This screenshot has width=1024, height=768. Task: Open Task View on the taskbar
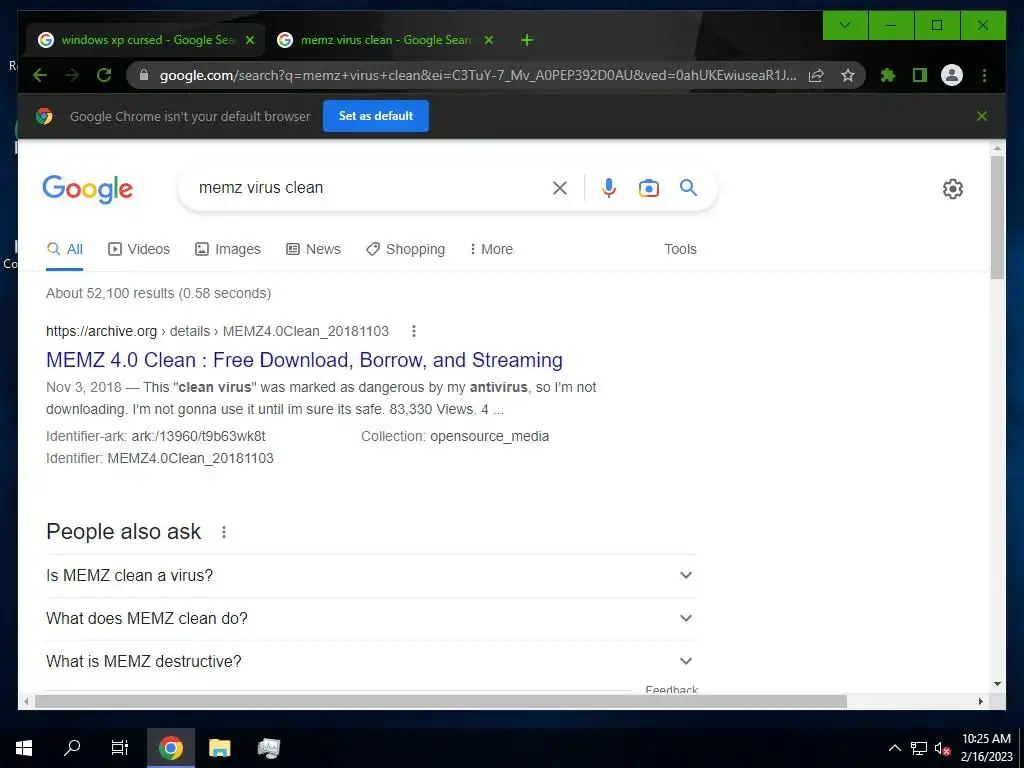(x=120, y=748)
